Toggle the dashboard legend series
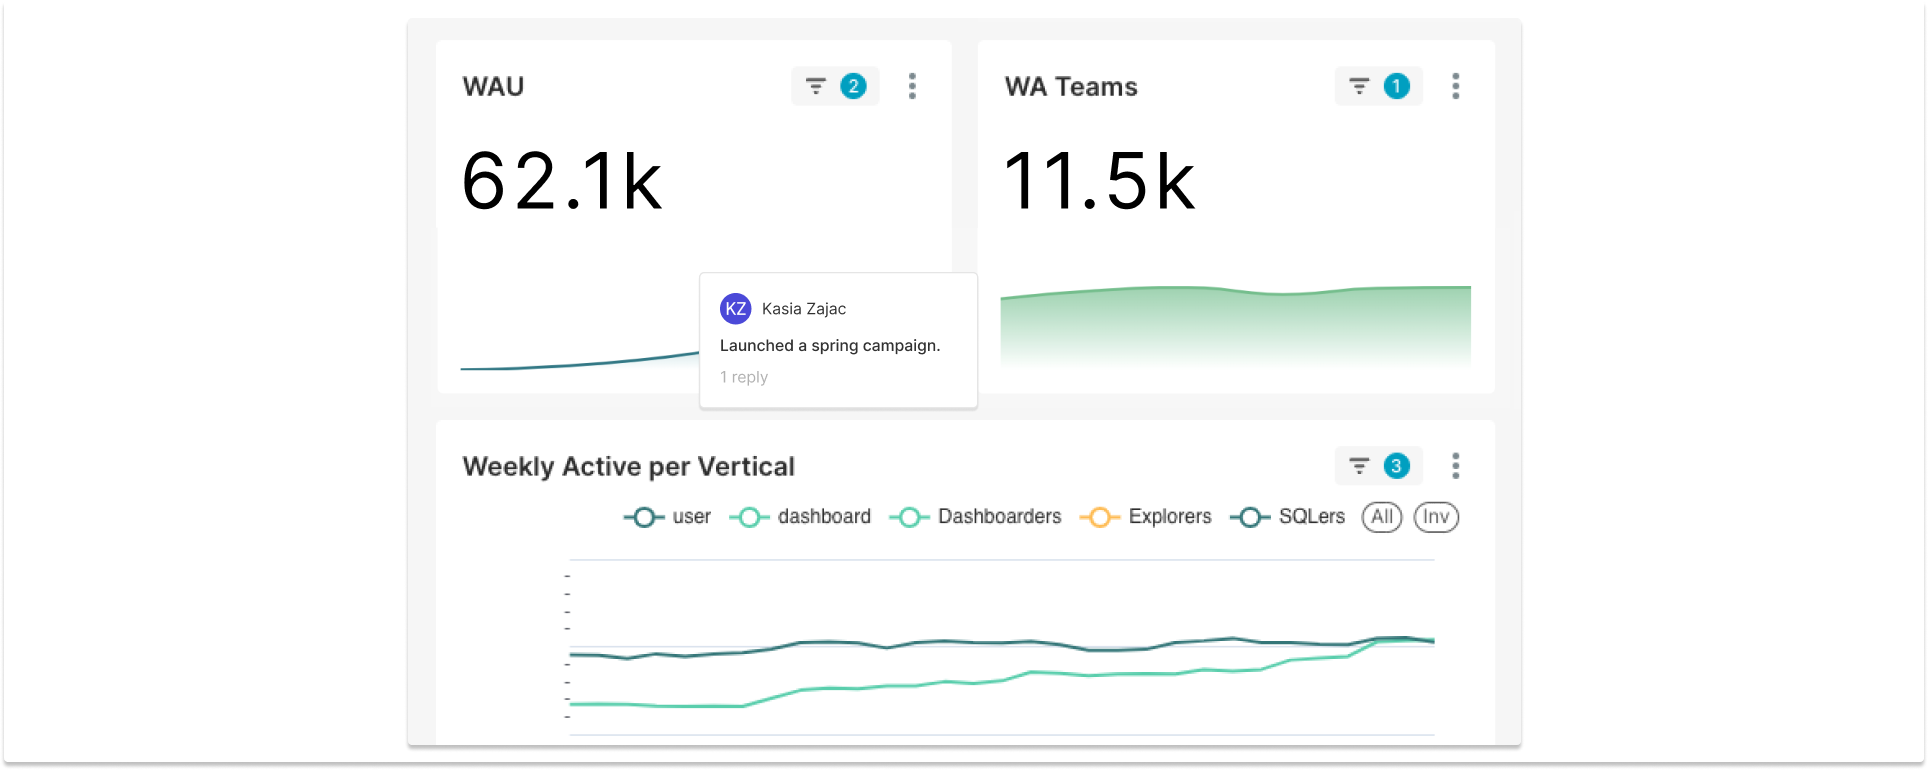 tap(801, 517)
